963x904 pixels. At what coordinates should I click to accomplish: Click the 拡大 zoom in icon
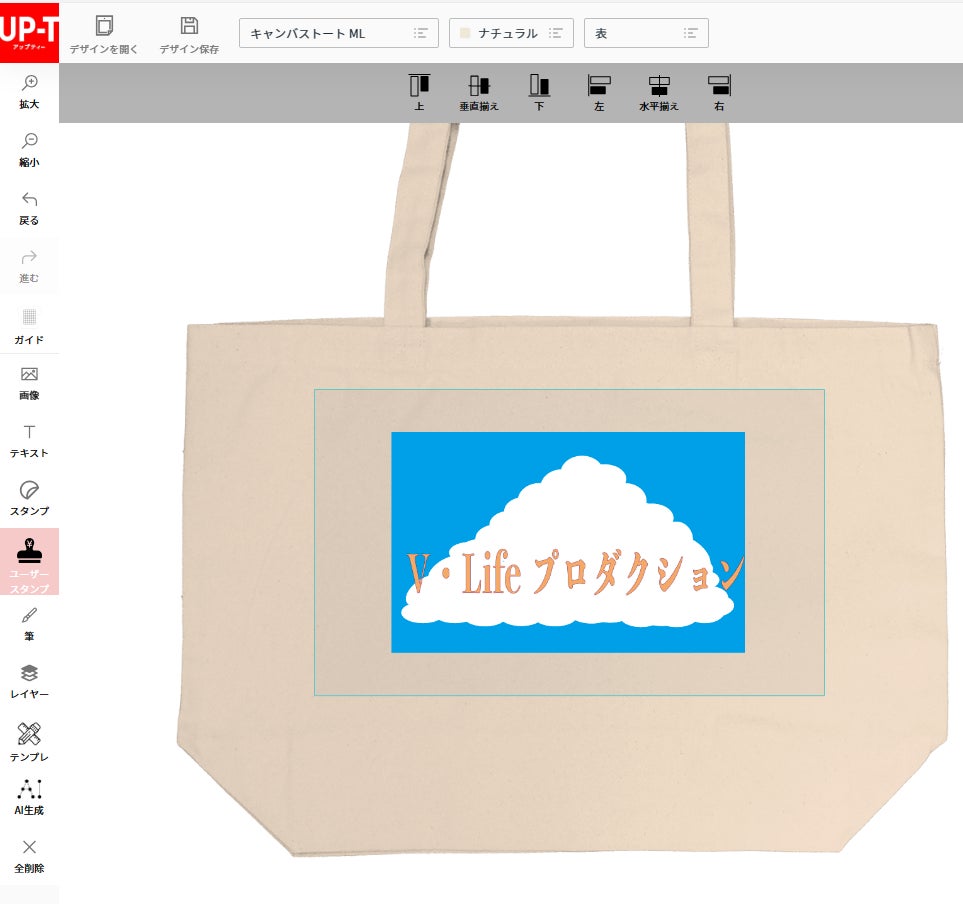click(29, 90)
